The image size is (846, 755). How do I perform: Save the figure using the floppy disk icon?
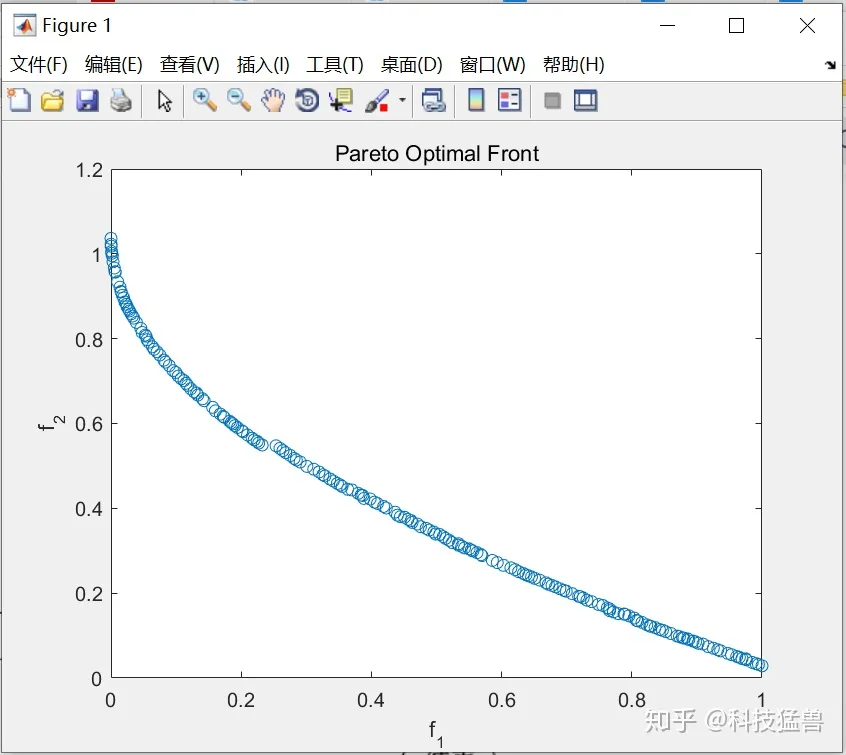coord(87,100)
